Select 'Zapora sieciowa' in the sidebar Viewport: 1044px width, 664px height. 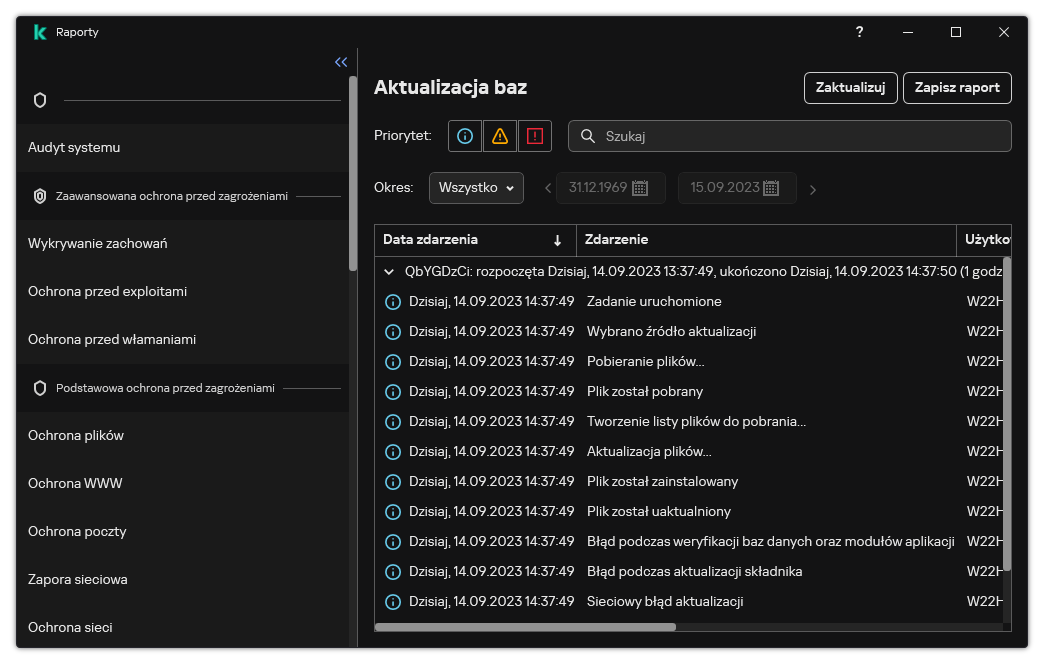[x=78, y=579]
